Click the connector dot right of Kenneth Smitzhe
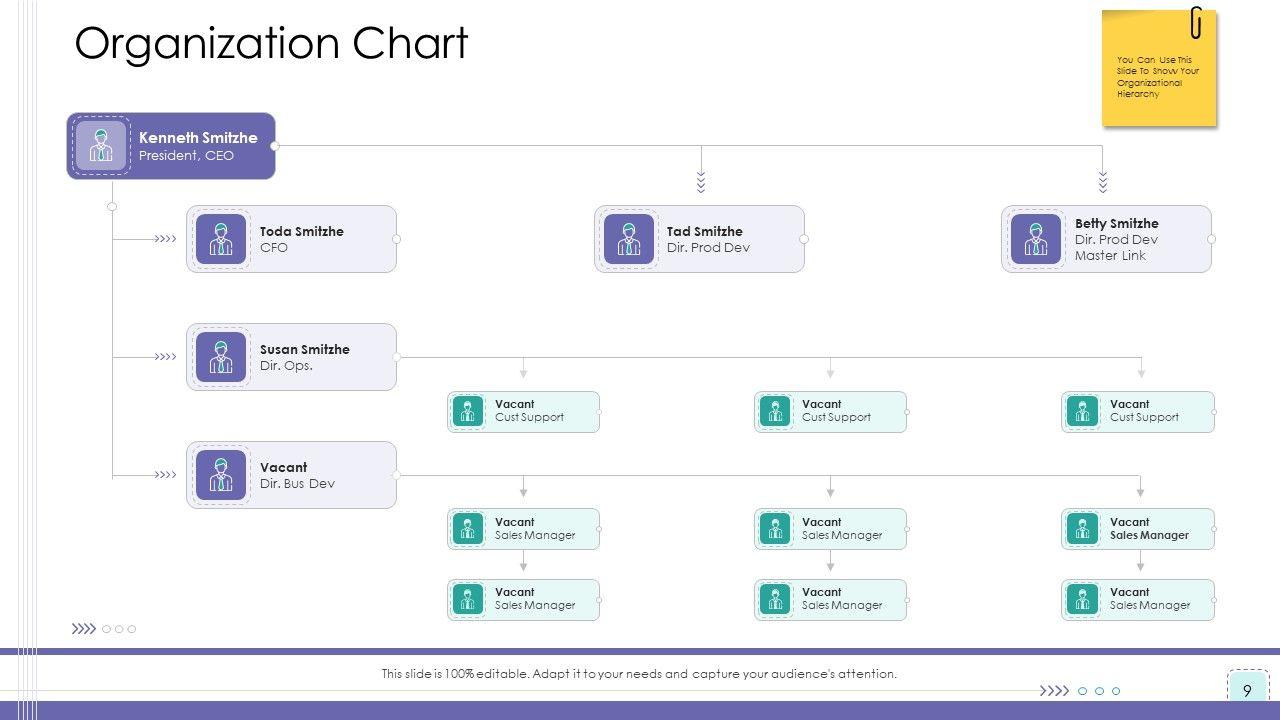Screen dimensions: 1280x720 click(x=275, y=146)
